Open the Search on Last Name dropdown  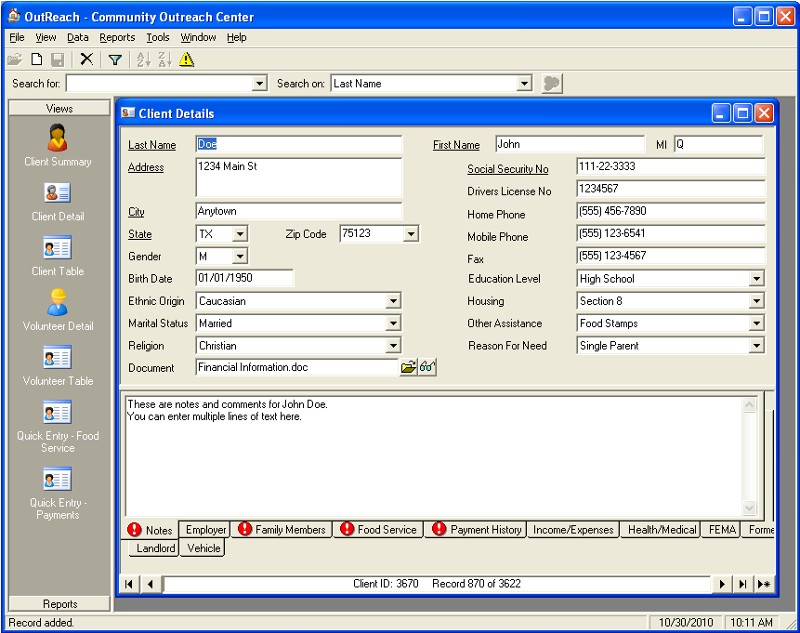pyautogui.click(x=524, y=84)
